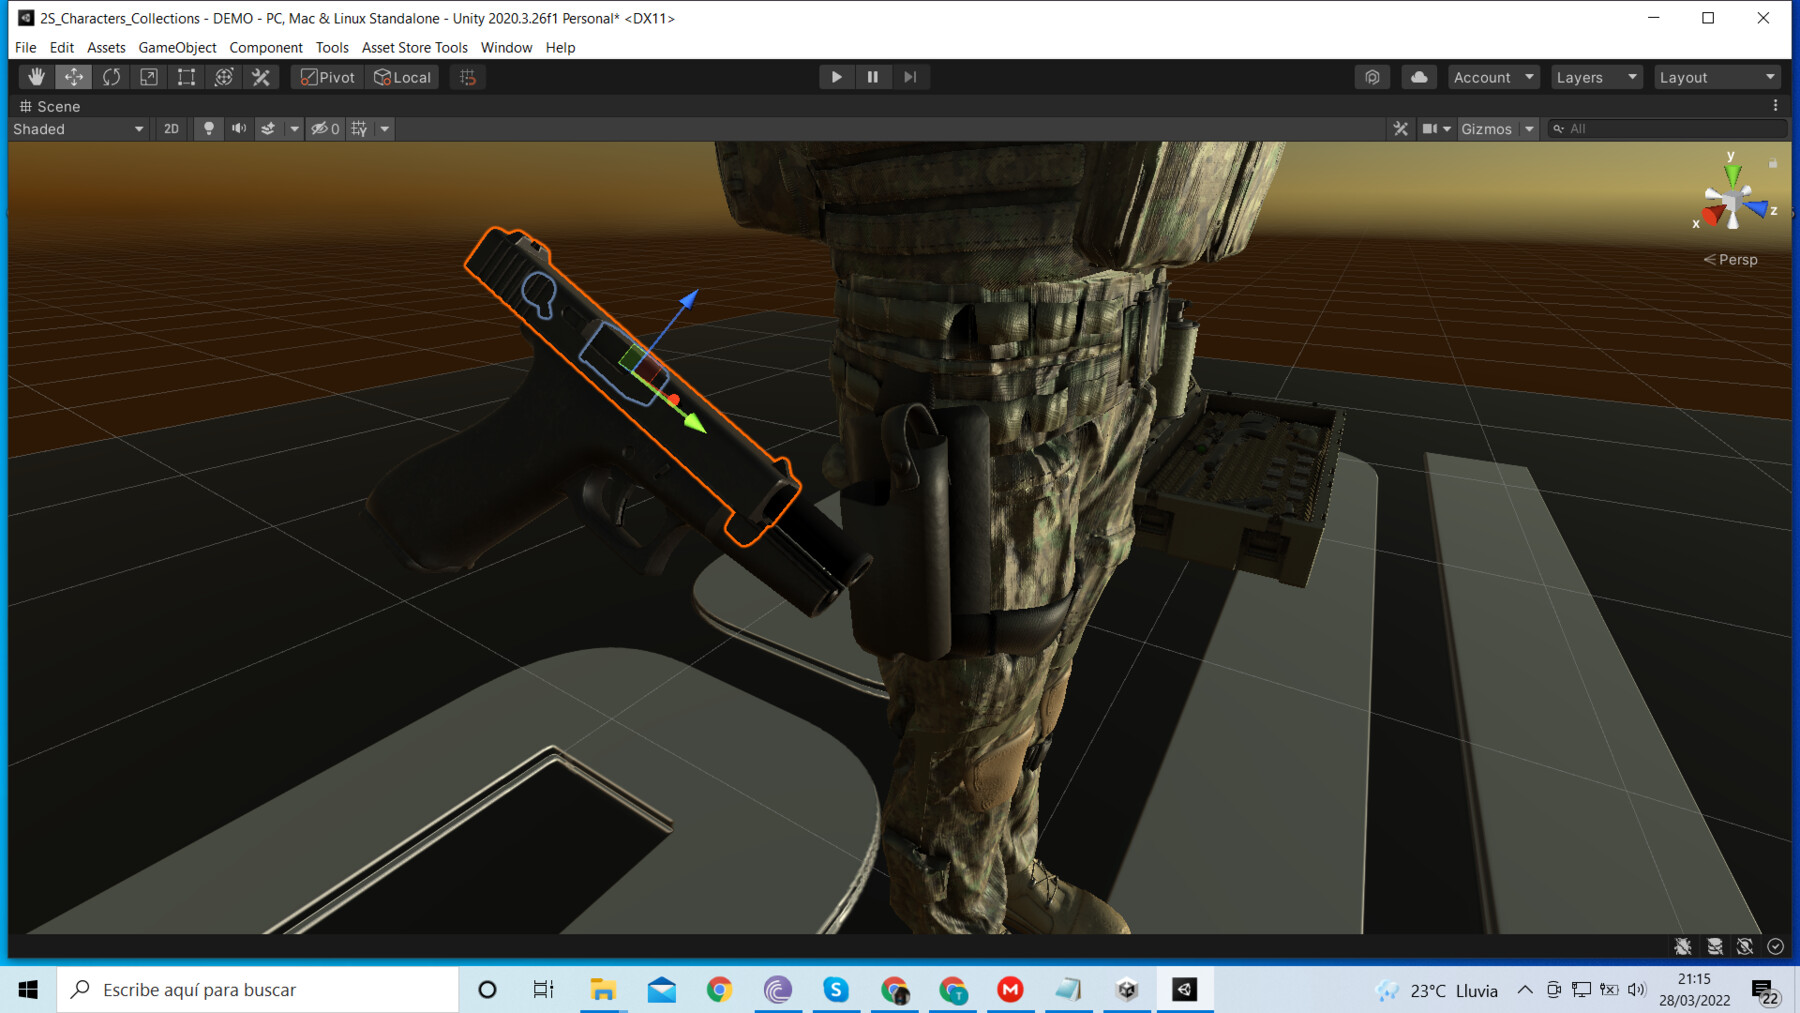Viewport: 1800px width, 1013px height.
Task: Toggle Scene audio
Action: click(x=239, y=129)
